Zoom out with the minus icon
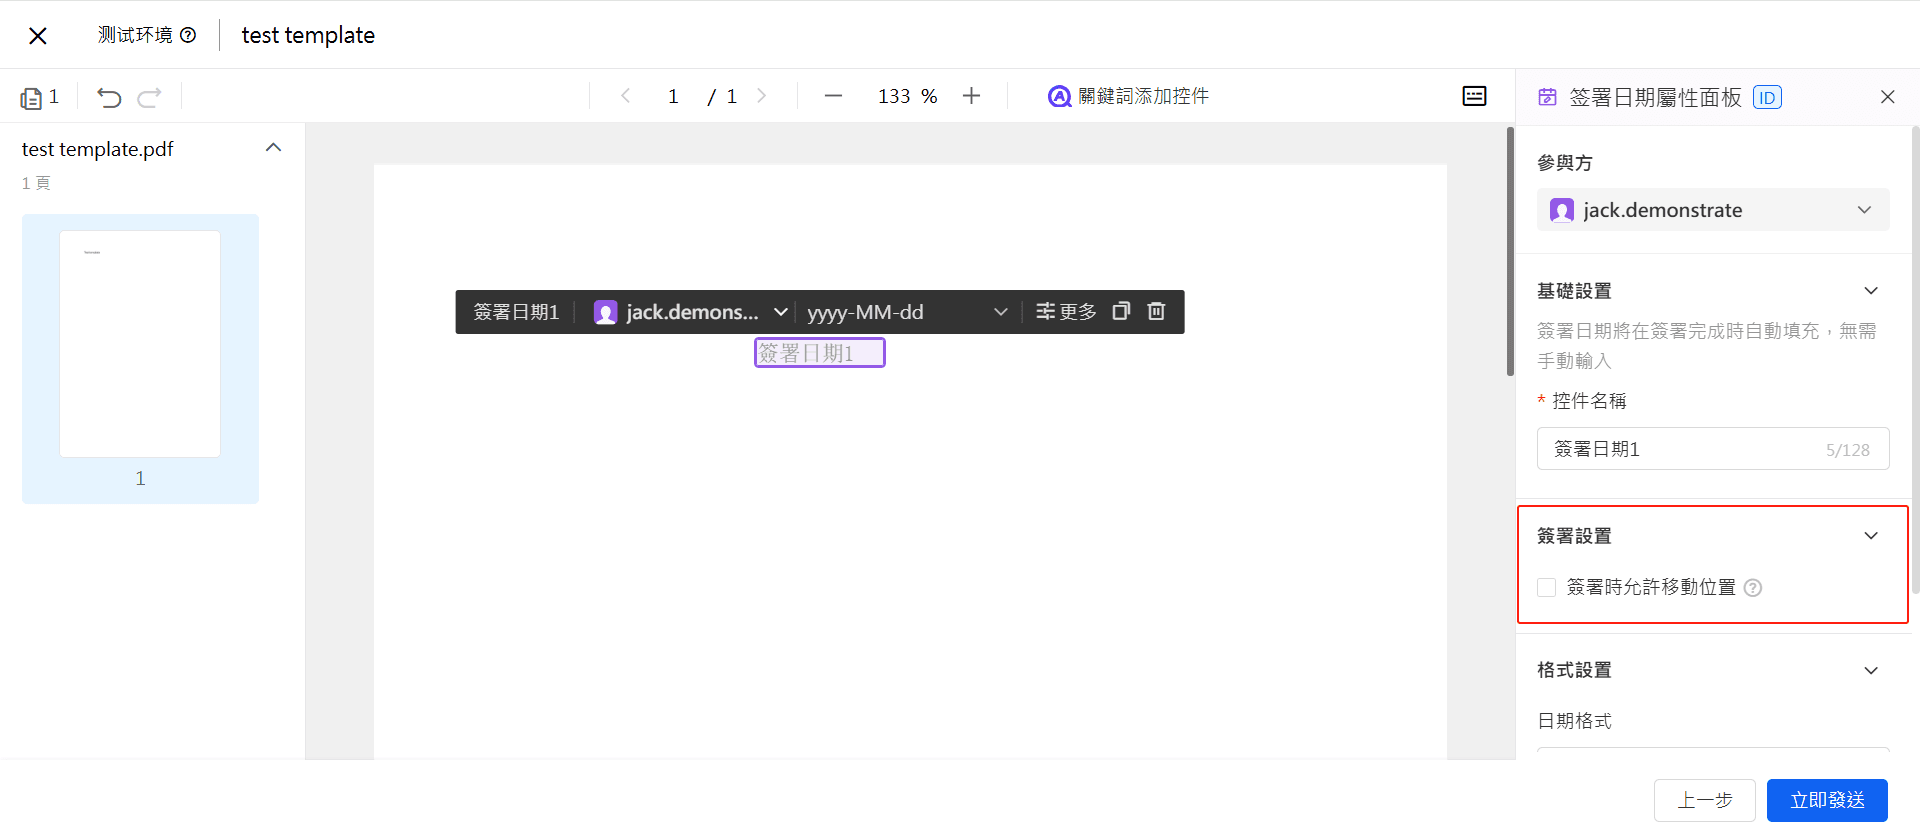The height and width of the screenshot is (840, 1920). pyautogui.click(x=833, y=96)
